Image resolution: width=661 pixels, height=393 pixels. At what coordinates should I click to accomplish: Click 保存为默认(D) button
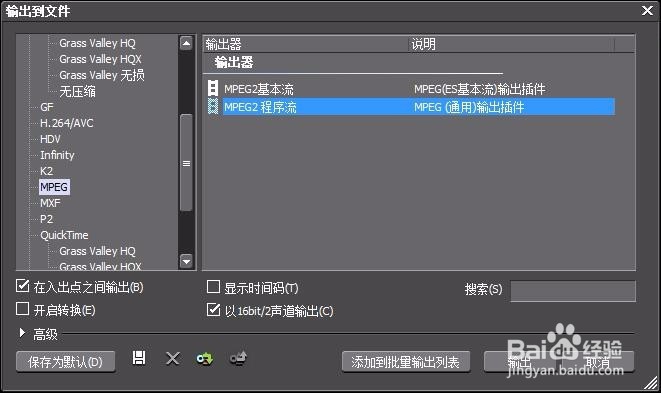(65, 362)
